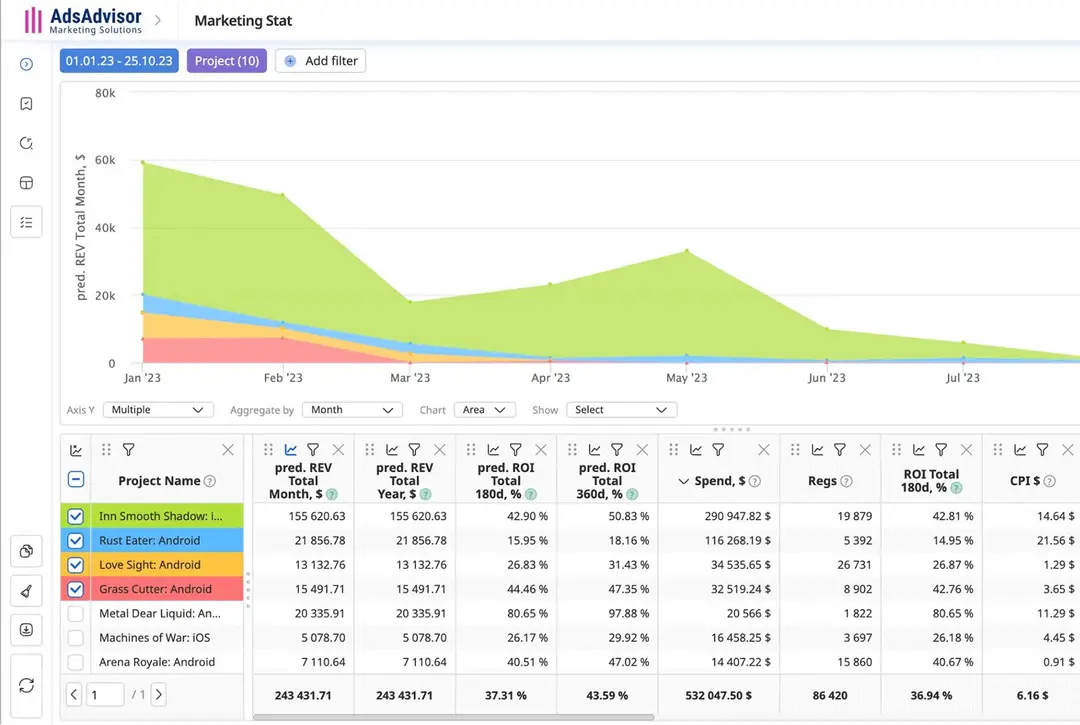
Task: Click chart icon of pred. REV Total Month column
Action: pyautogui.click(x=291, y=450)
